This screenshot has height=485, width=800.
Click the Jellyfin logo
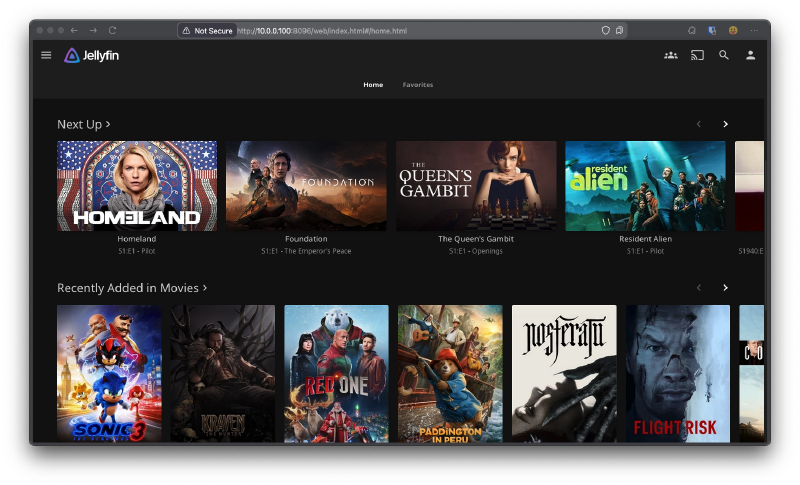[x=91, y=55]
